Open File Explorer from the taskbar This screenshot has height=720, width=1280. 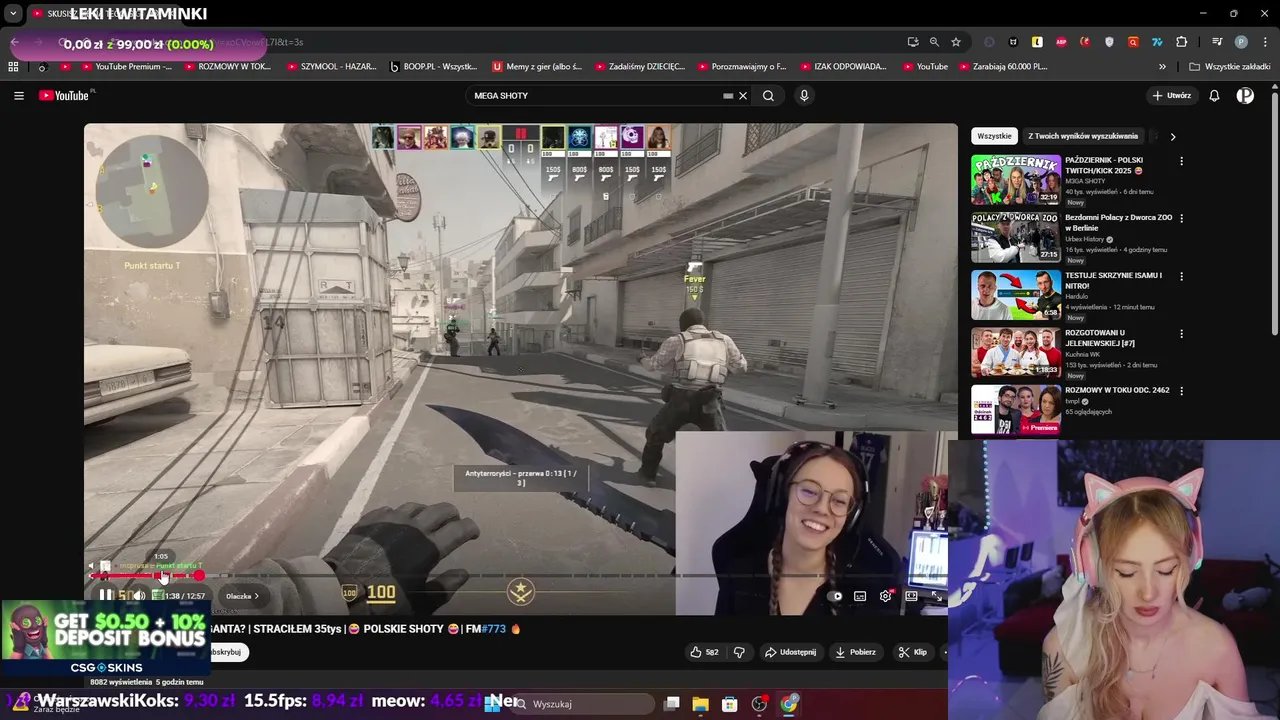pos(701,704)
